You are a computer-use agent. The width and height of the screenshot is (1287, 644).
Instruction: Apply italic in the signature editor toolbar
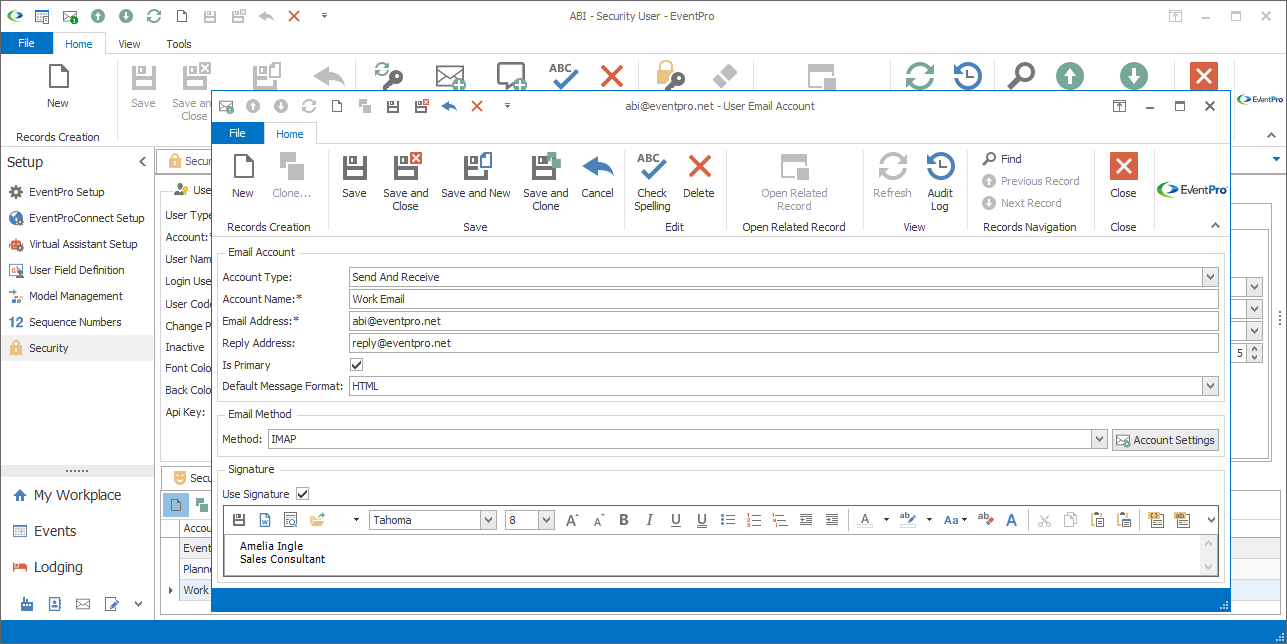pos(650,520)
